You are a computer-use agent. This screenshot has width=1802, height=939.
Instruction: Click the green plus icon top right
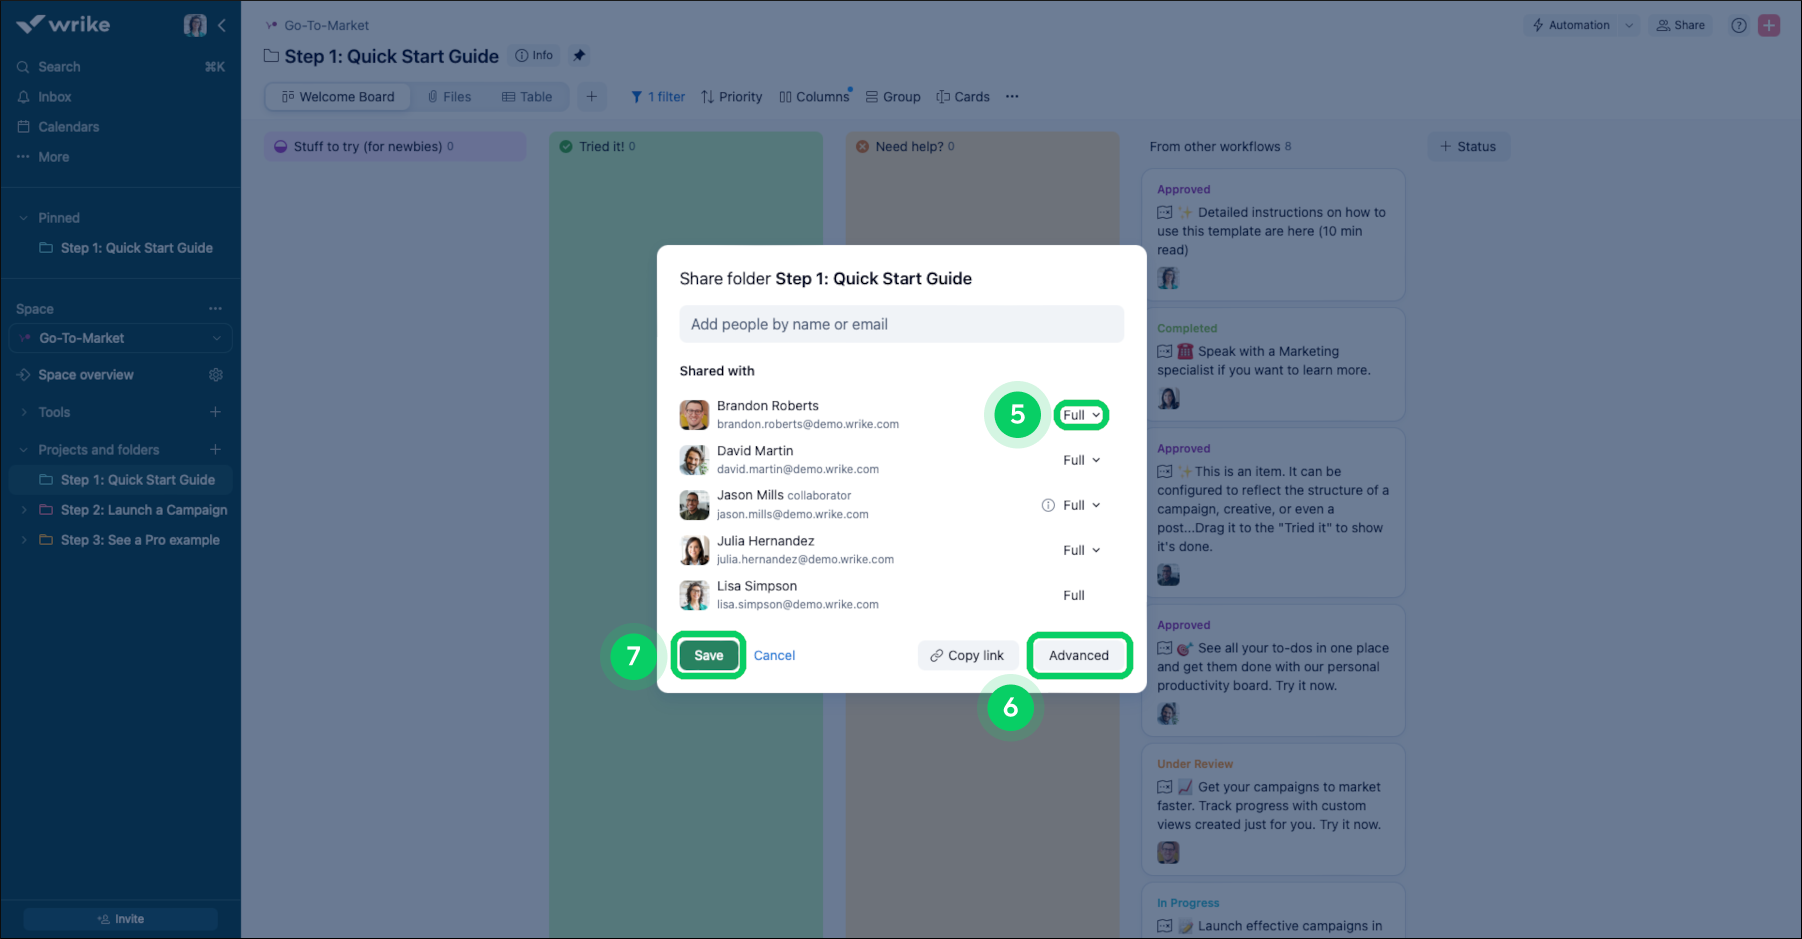click(1768, 25)
